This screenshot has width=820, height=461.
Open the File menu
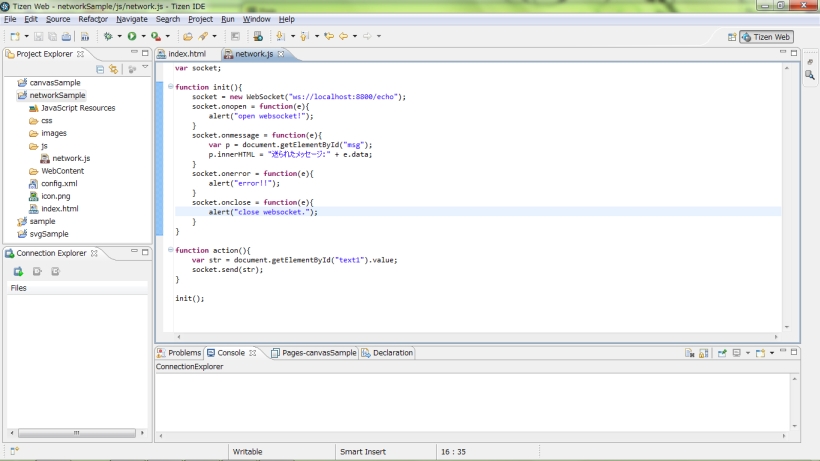(x=10, y=19)
